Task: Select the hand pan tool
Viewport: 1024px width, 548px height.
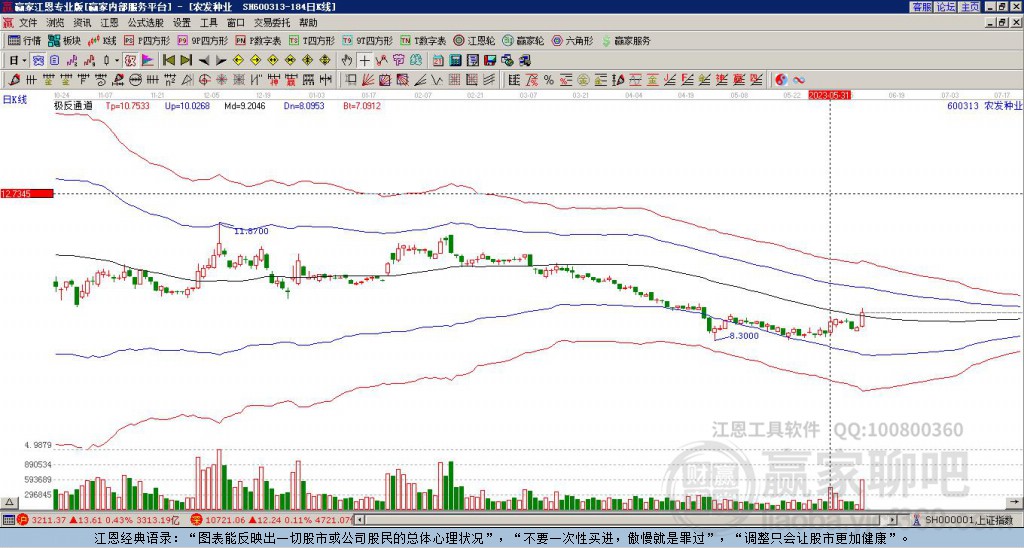Action: point(347,61)
